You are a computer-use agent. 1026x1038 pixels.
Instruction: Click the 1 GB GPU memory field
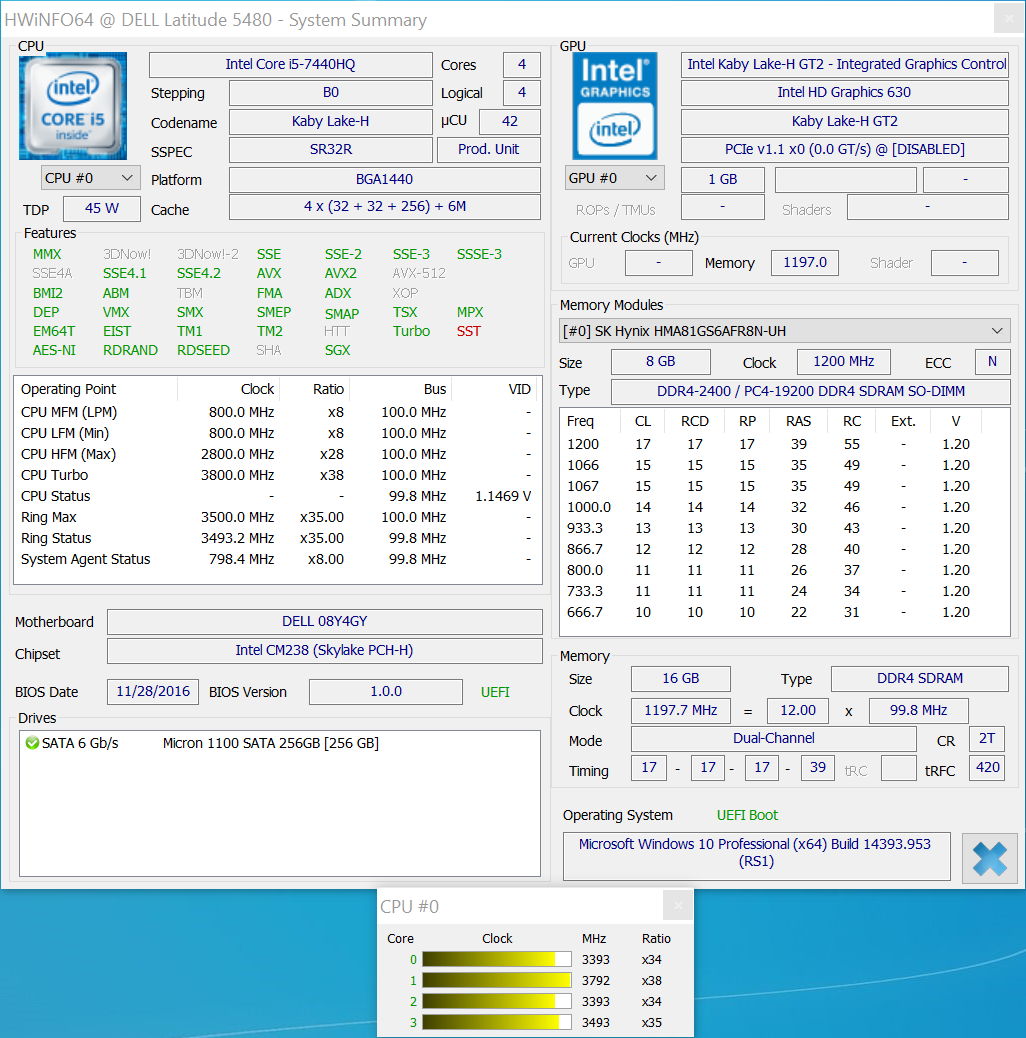723,179
